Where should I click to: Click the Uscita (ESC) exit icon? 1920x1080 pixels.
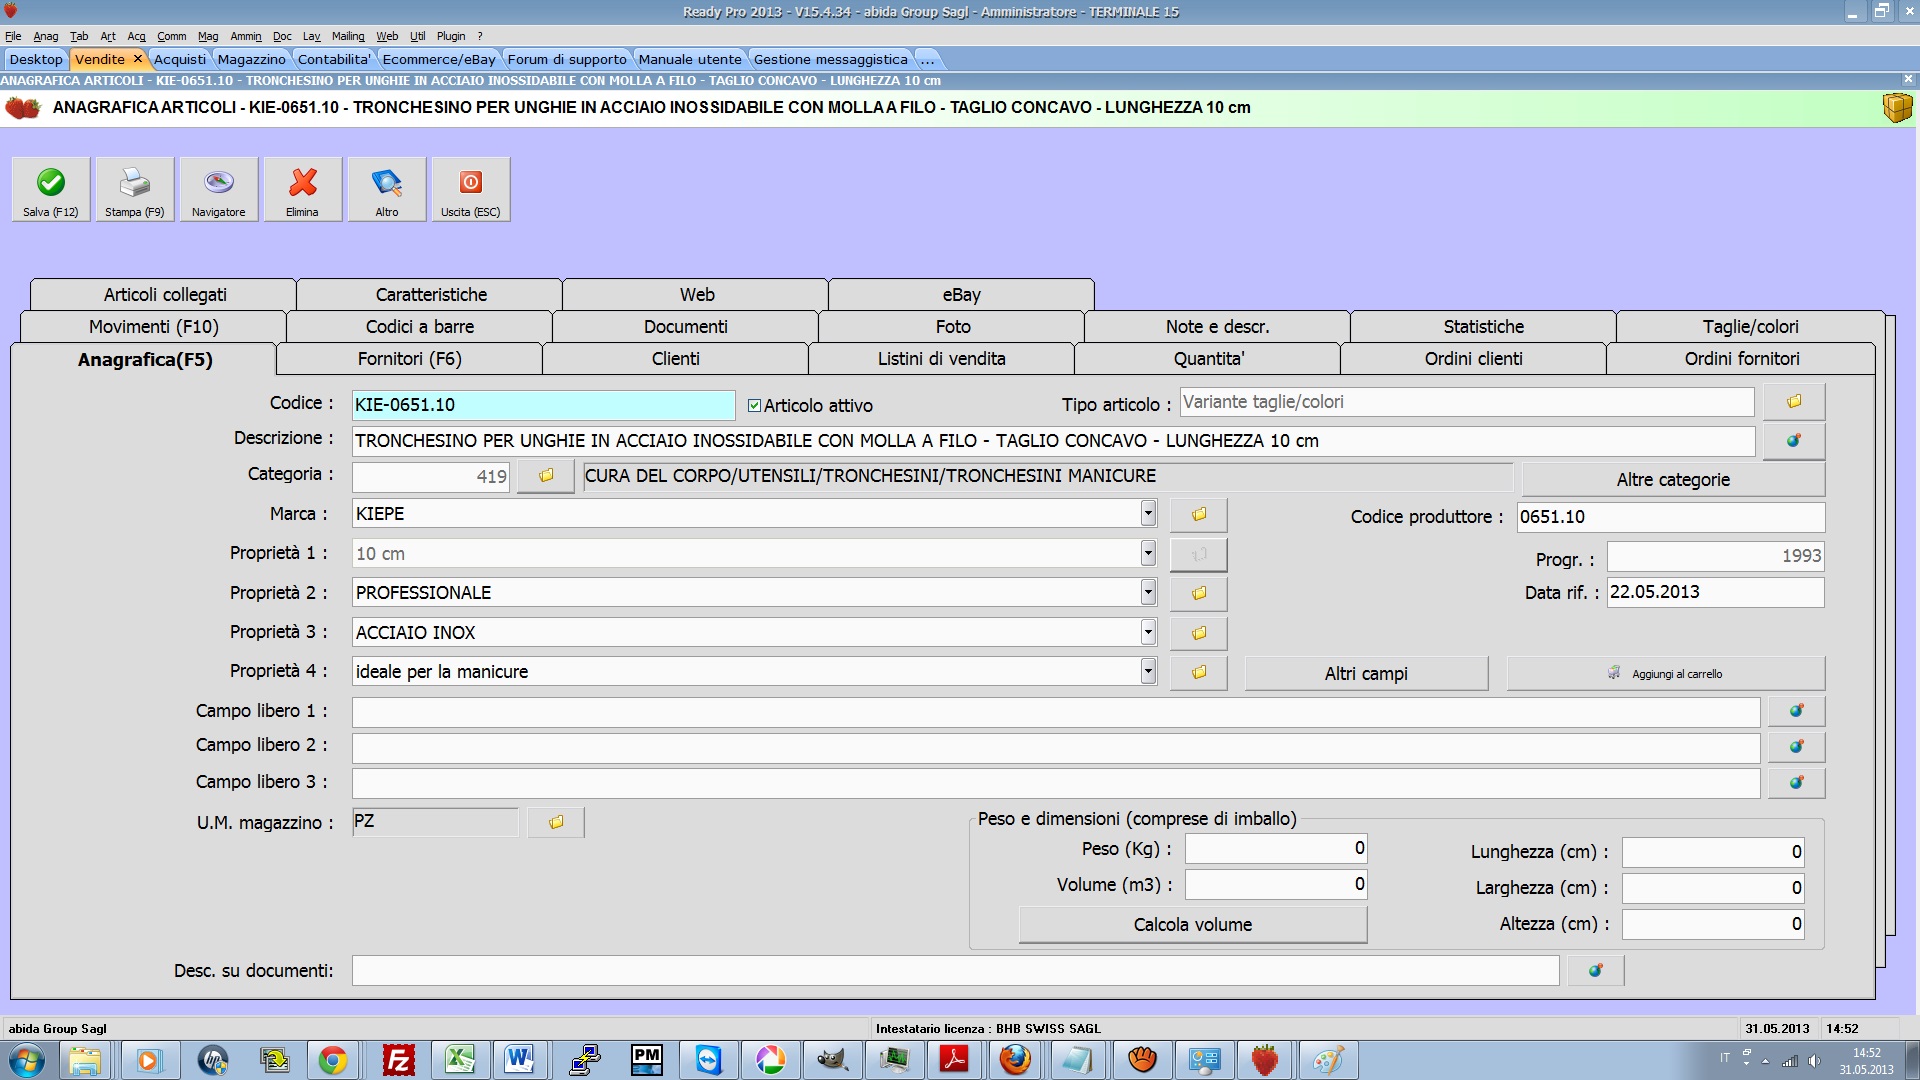470,183
